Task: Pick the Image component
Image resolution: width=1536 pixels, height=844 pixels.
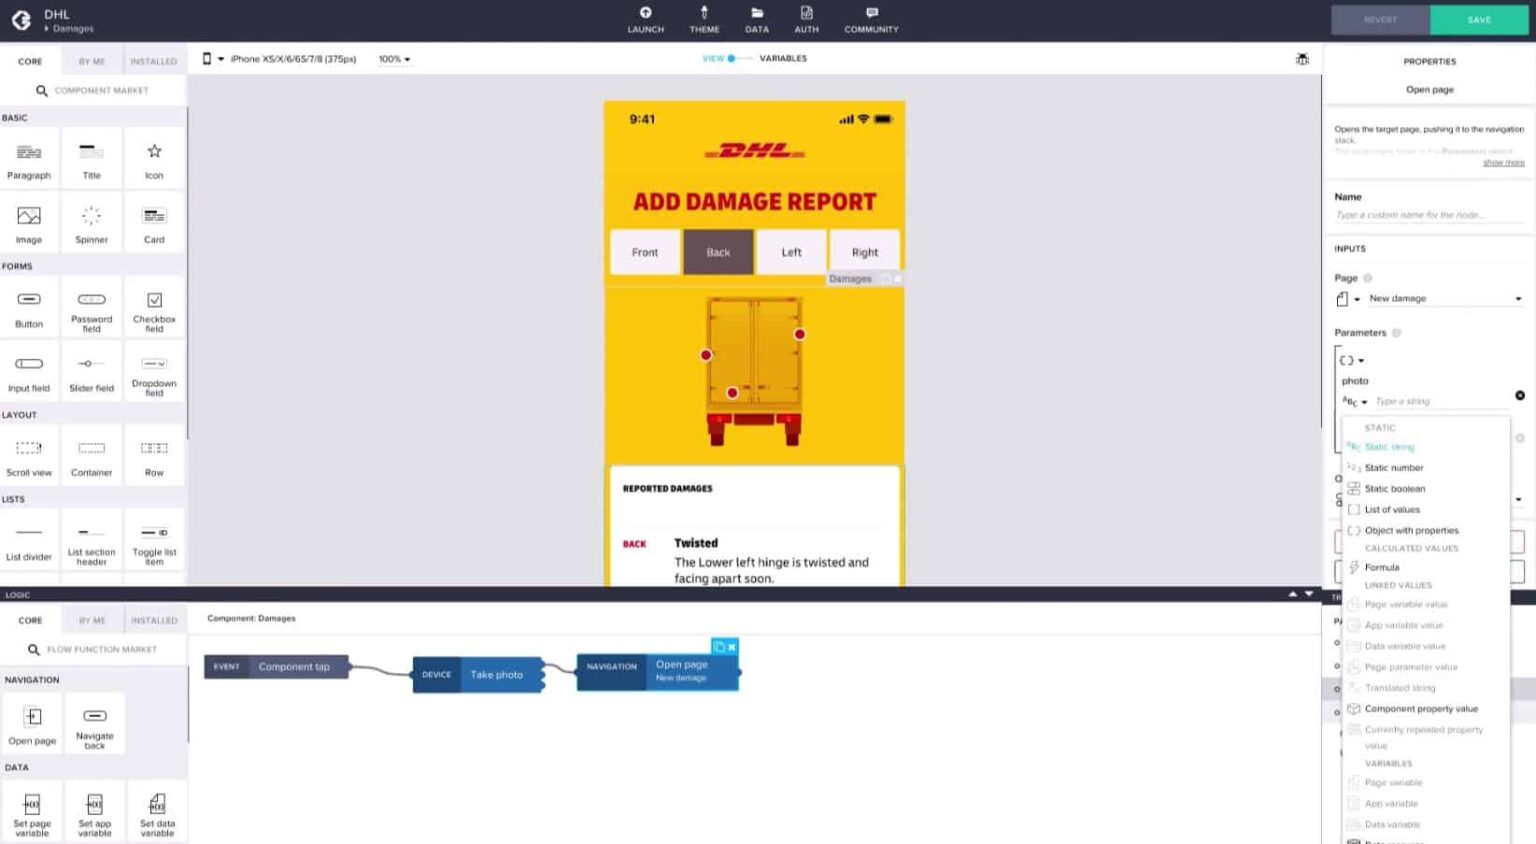Action: click(x=29, y=223)
